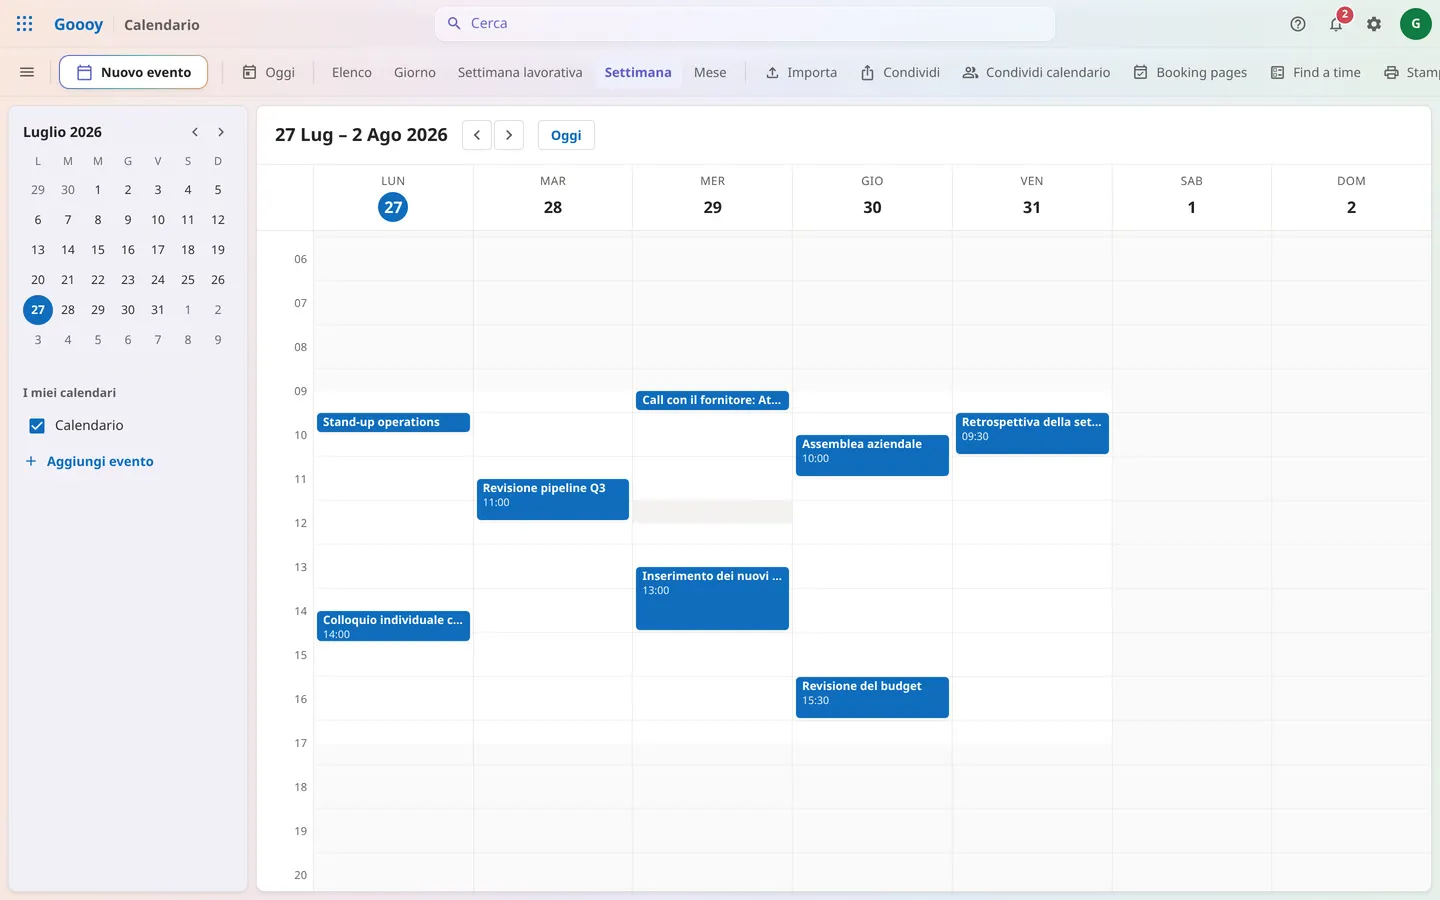Go to previous month in mini calendar
The image size is (1440, 900).
195,132
